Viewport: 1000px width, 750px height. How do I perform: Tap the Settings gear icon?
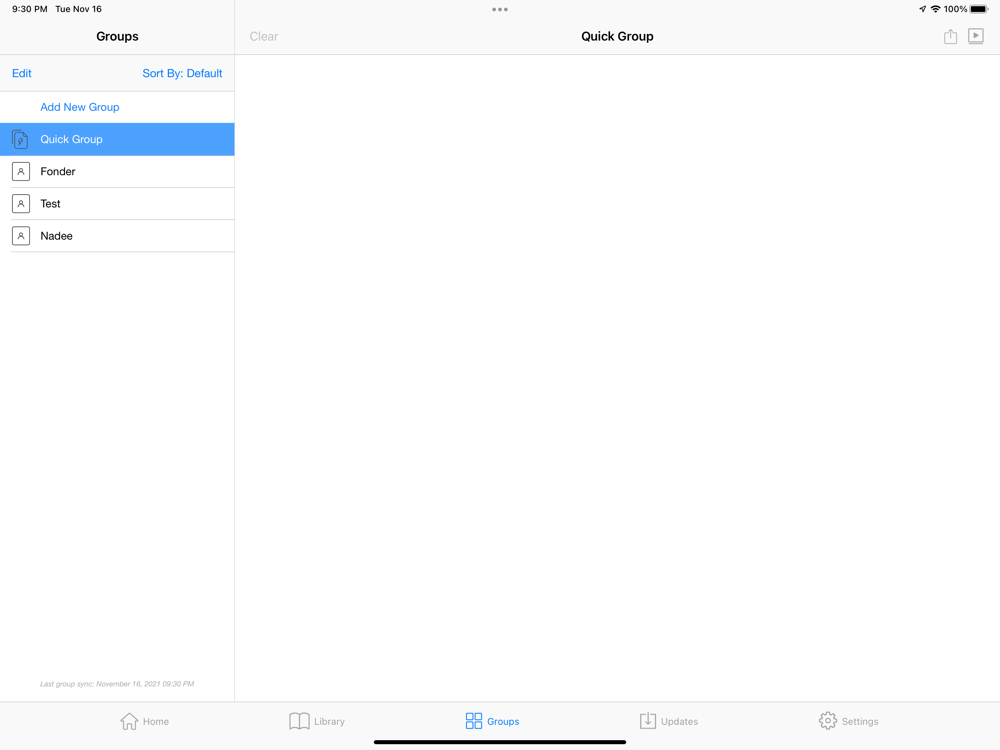[828, 721]
